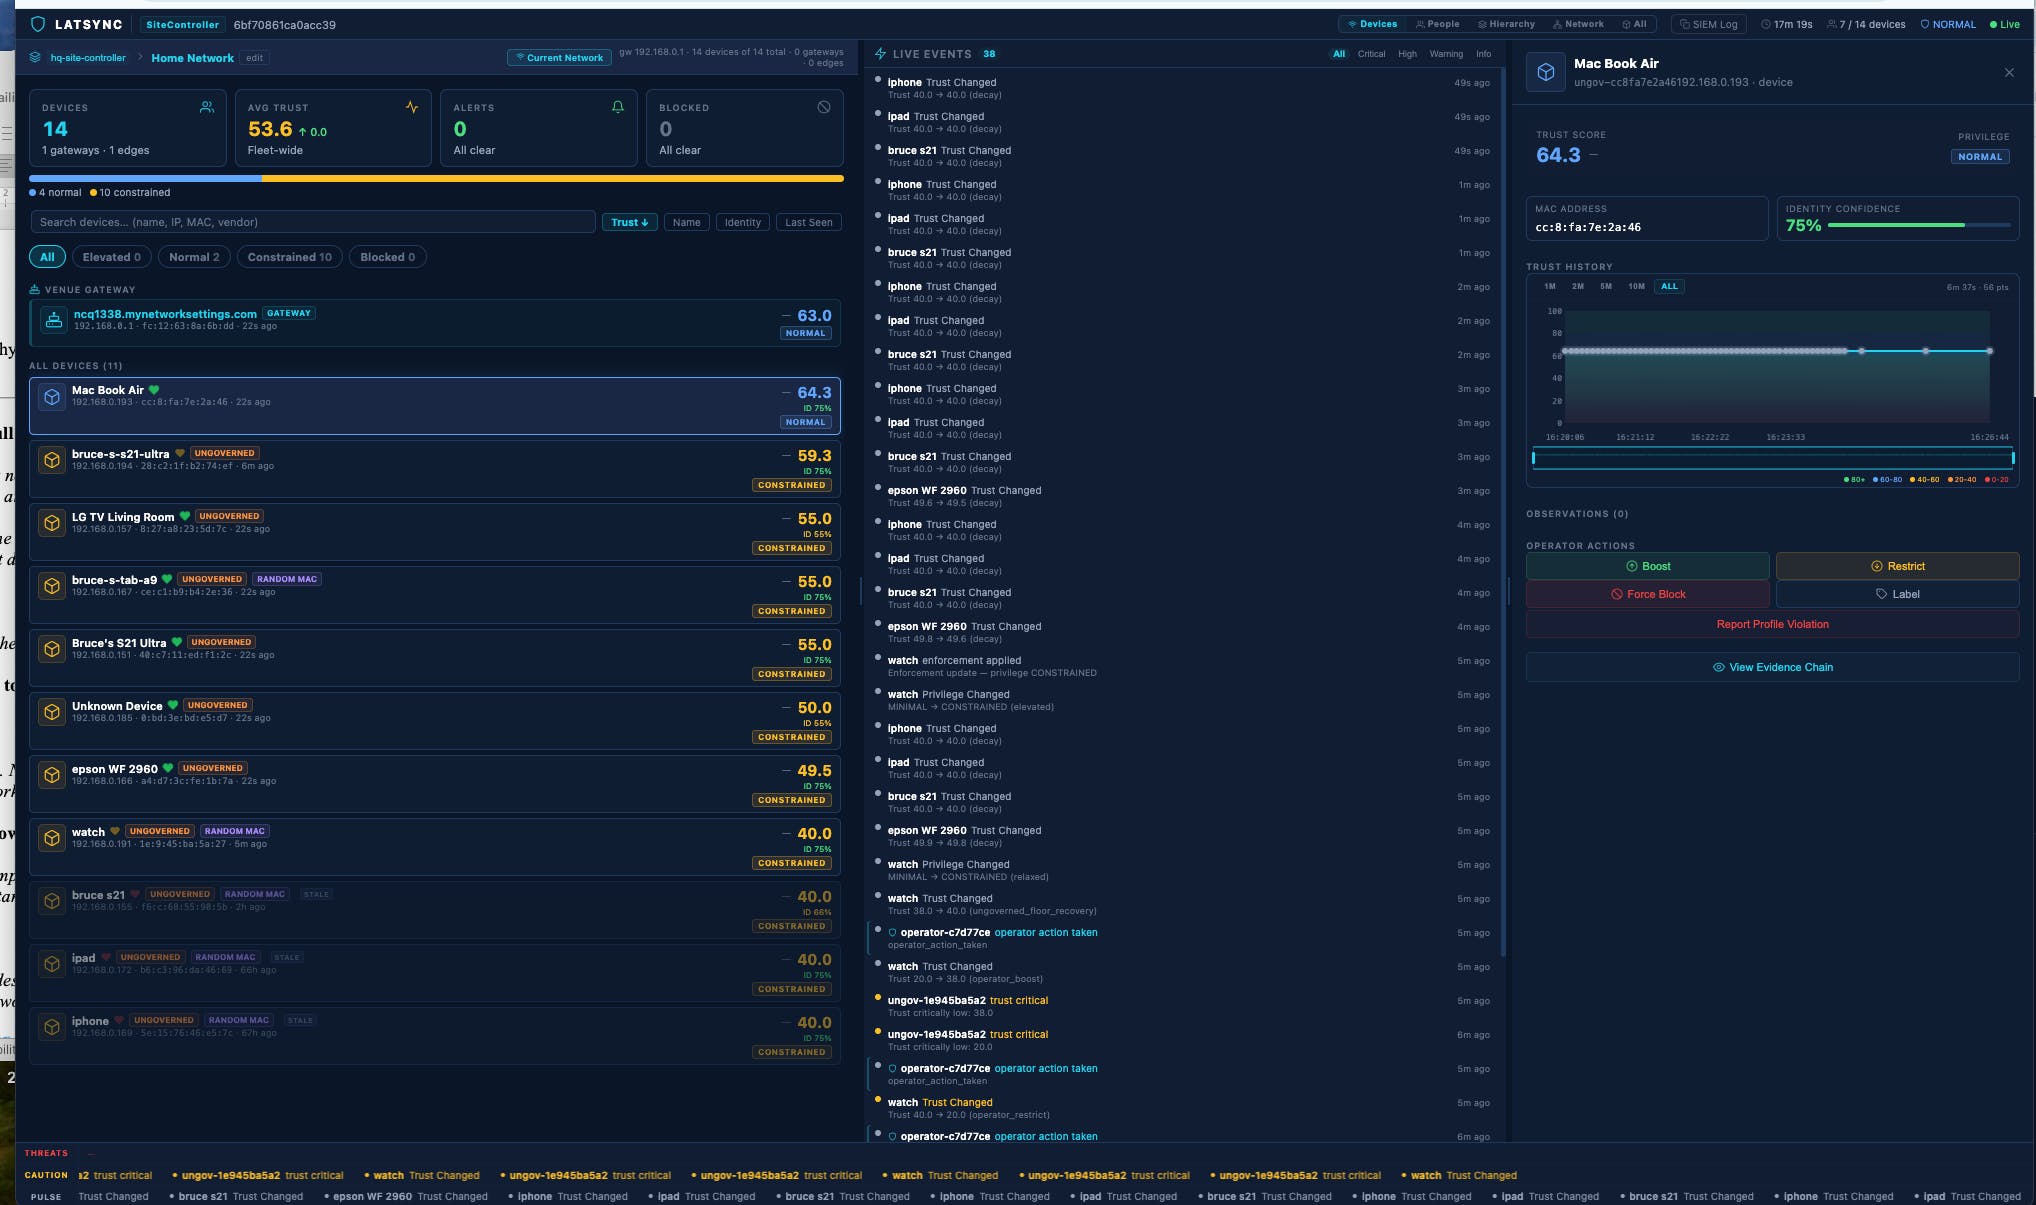Click the gateway router icon for ncq1338
Viewport: 2036px width, 1205px height.
pyautogui.click(x=53, y=320)
